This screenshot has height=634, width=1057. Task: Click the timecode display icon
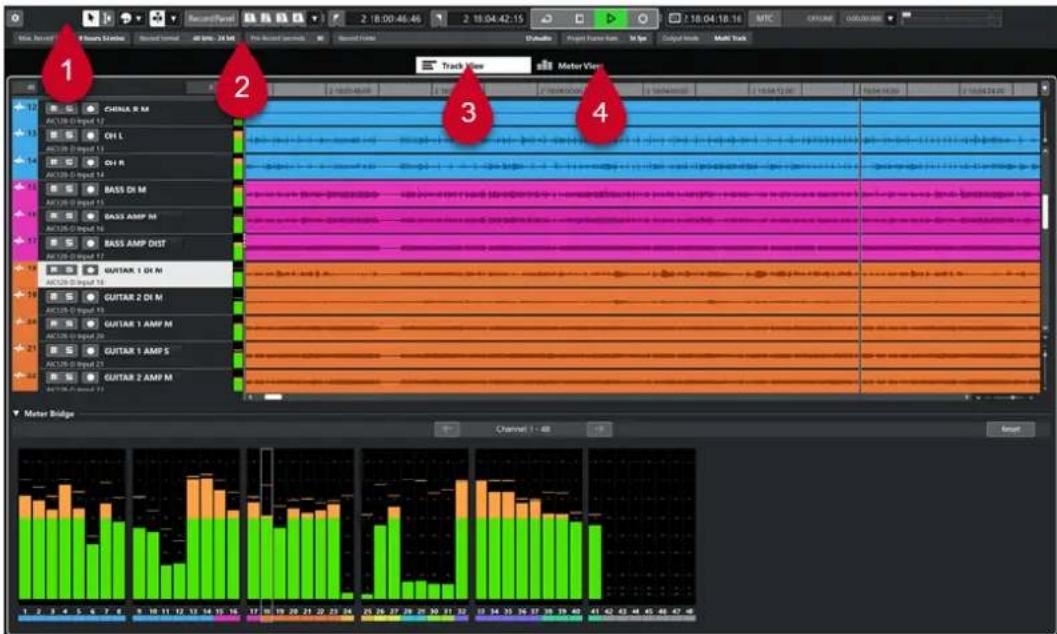tap(674, 18)
